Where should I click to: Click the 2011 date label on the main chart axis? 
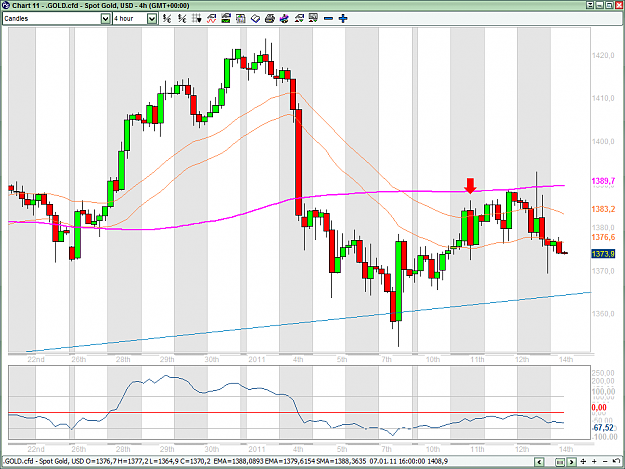click(257, 359)
